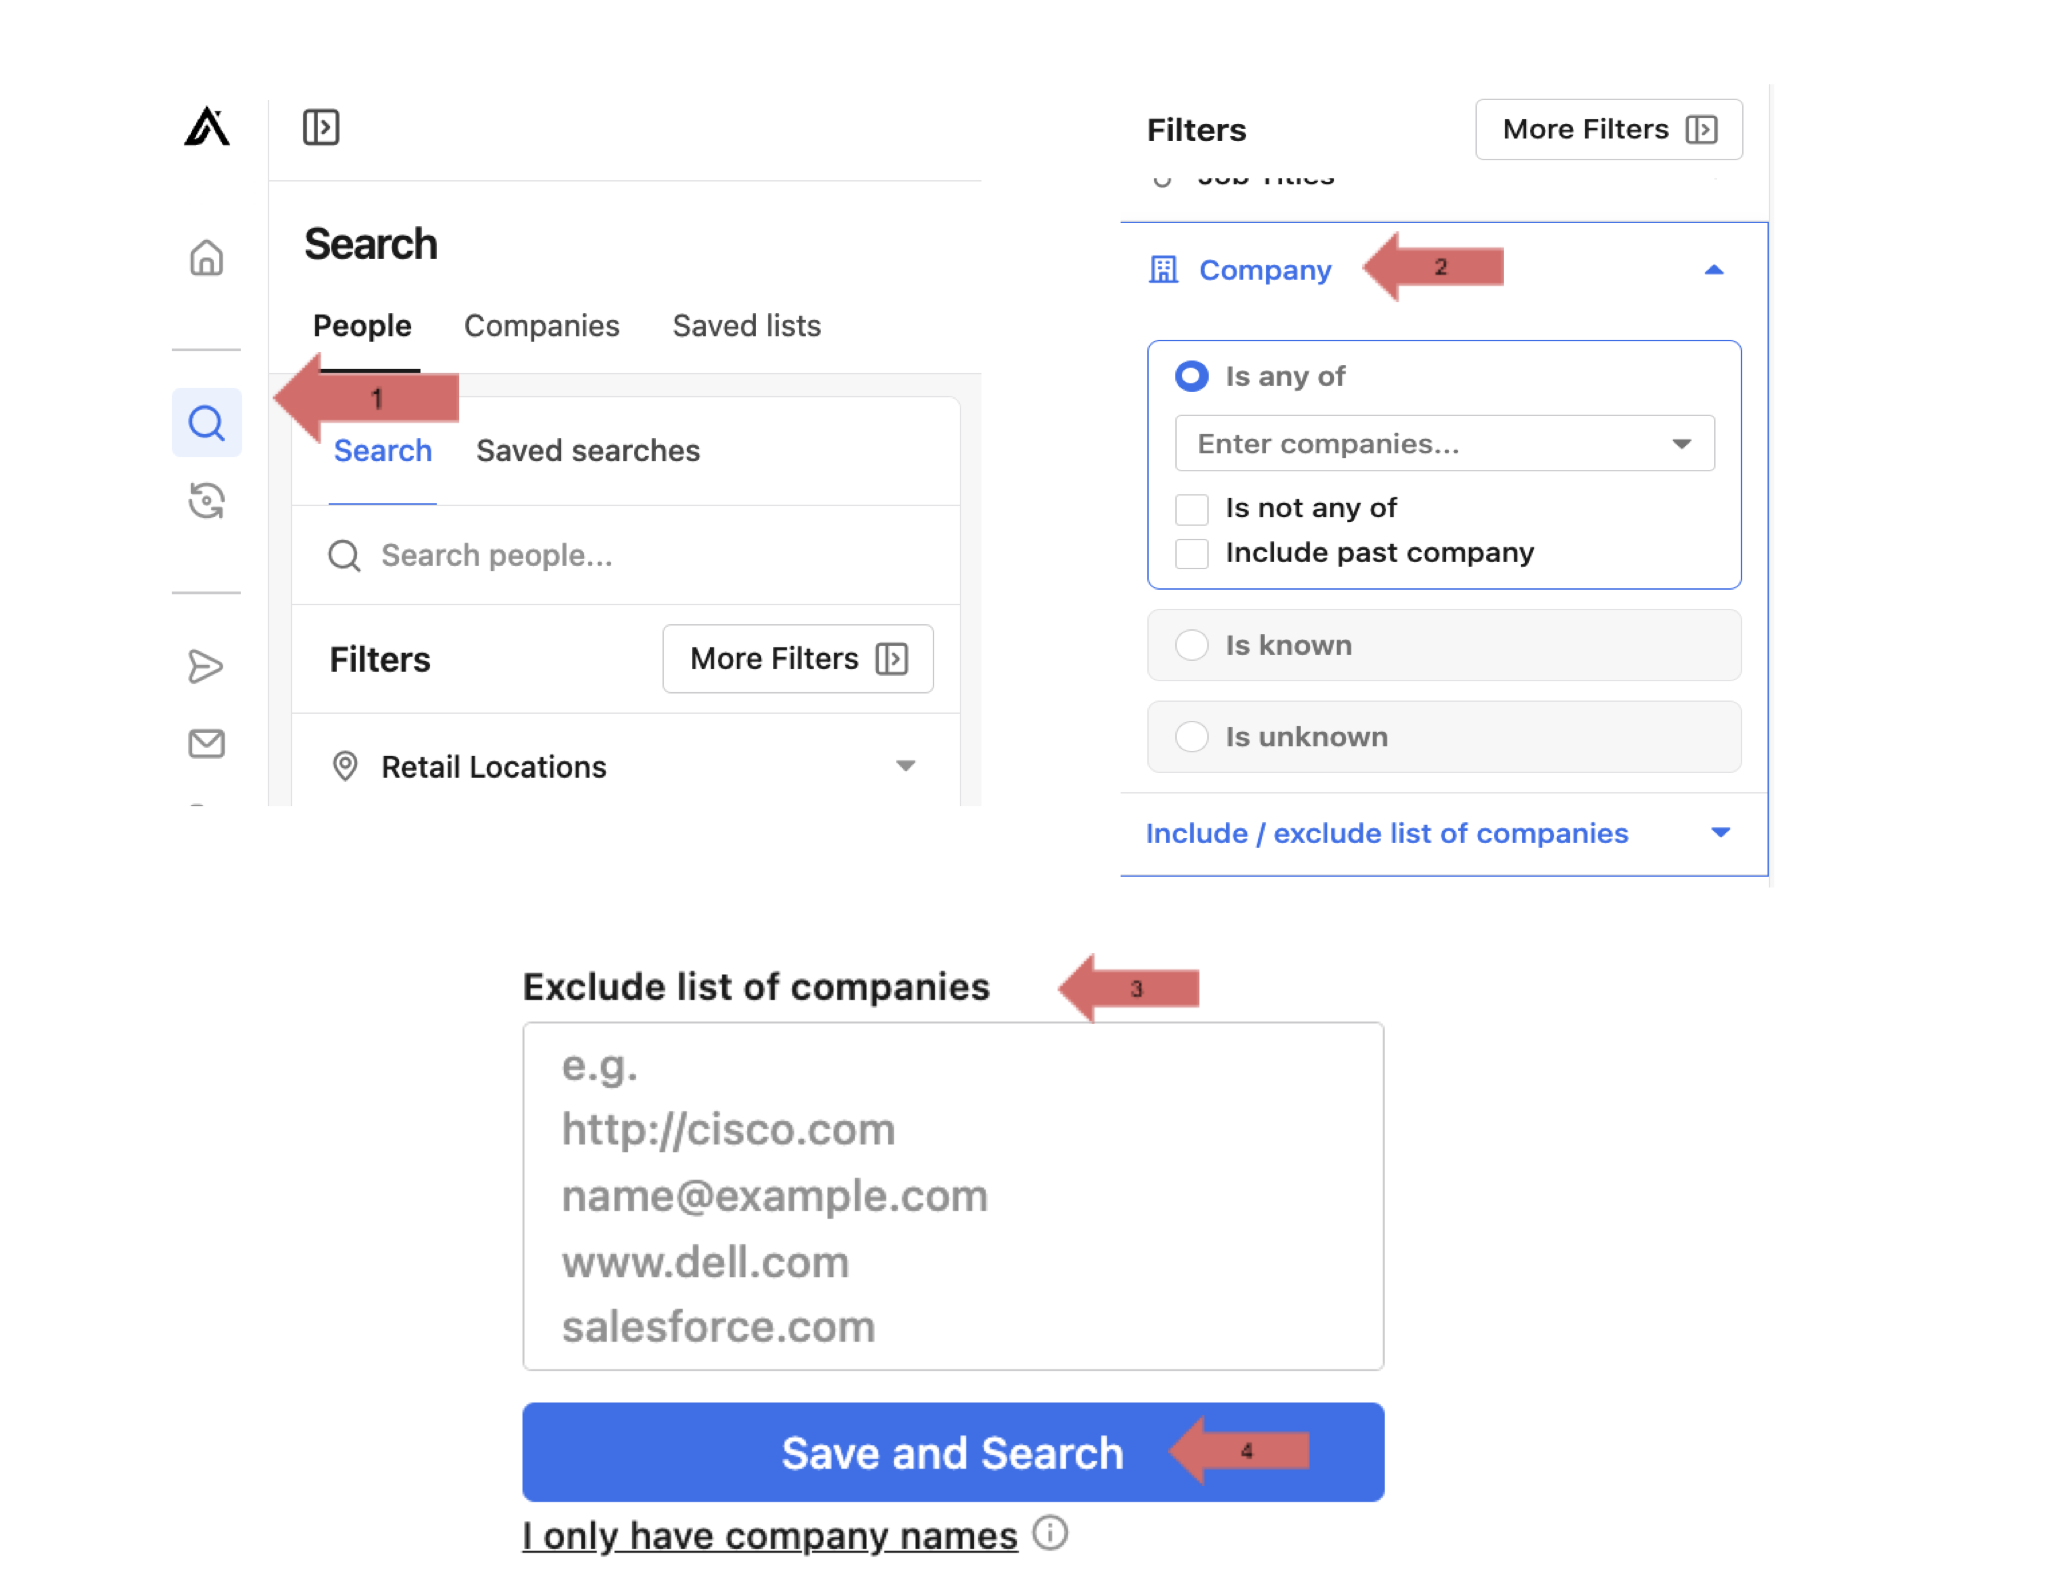Click the Save and Search button

[x=952, y=1452]
